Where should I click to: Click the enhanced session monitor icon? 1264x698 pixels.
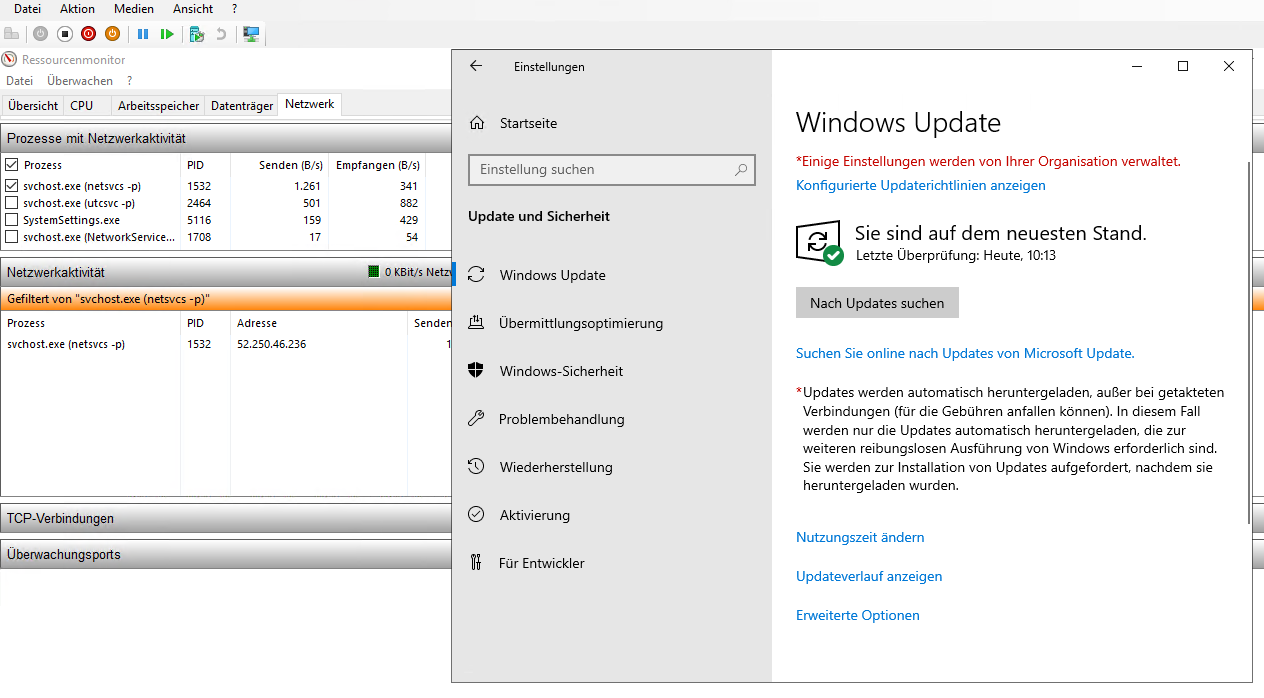[x=251, y=34]
